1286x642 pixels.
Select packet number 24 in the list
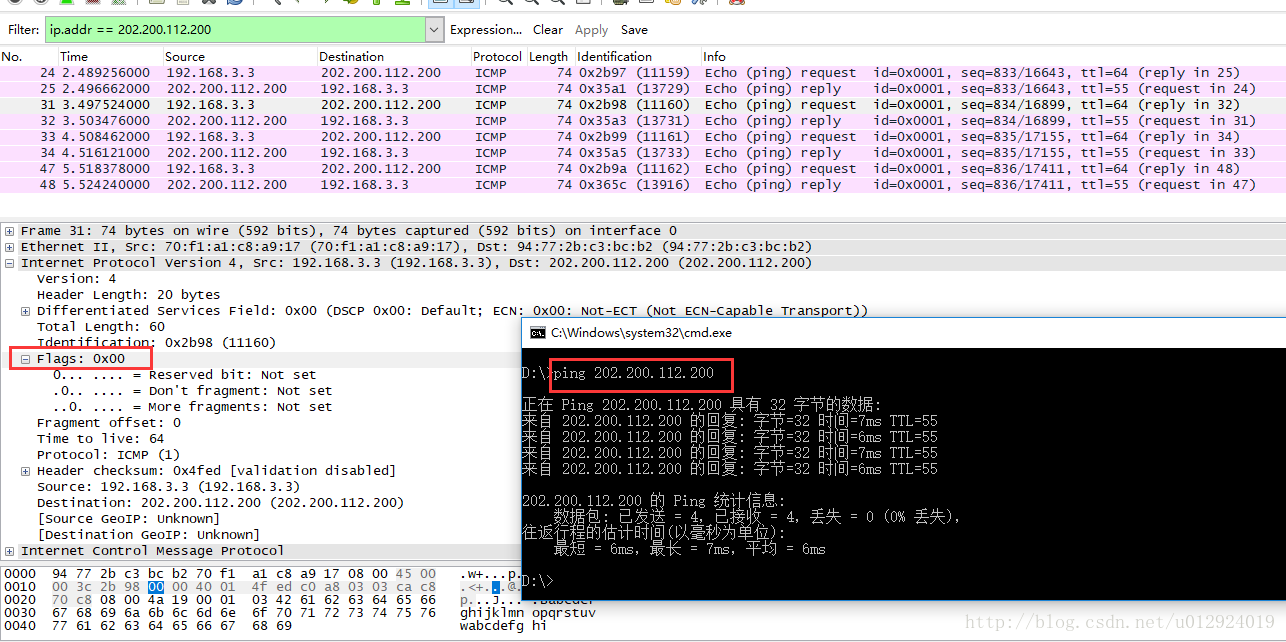(643, 73)
